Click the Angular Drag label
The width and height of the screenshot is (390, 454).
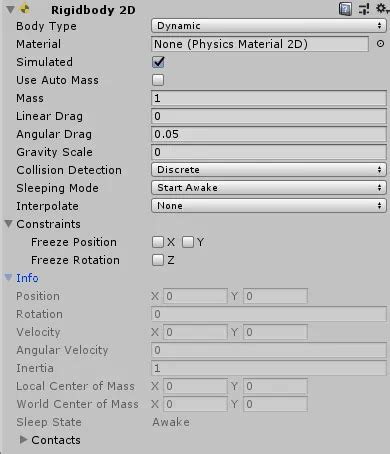(x=54, y=134)
